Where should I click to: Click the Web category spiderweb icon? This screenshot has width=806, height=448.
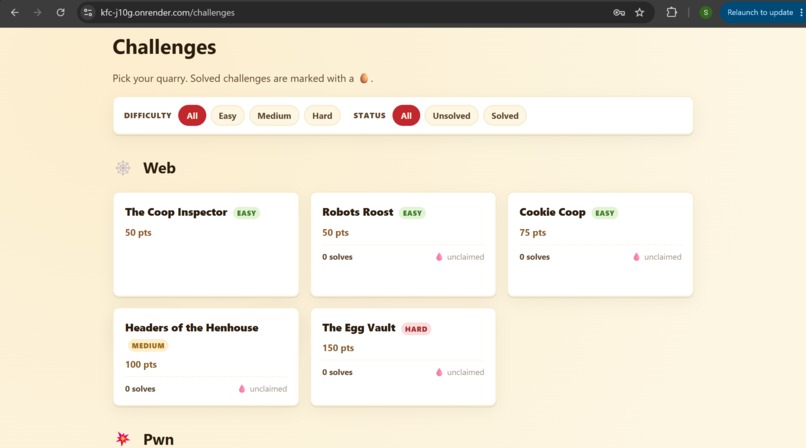tap(123, 167)
